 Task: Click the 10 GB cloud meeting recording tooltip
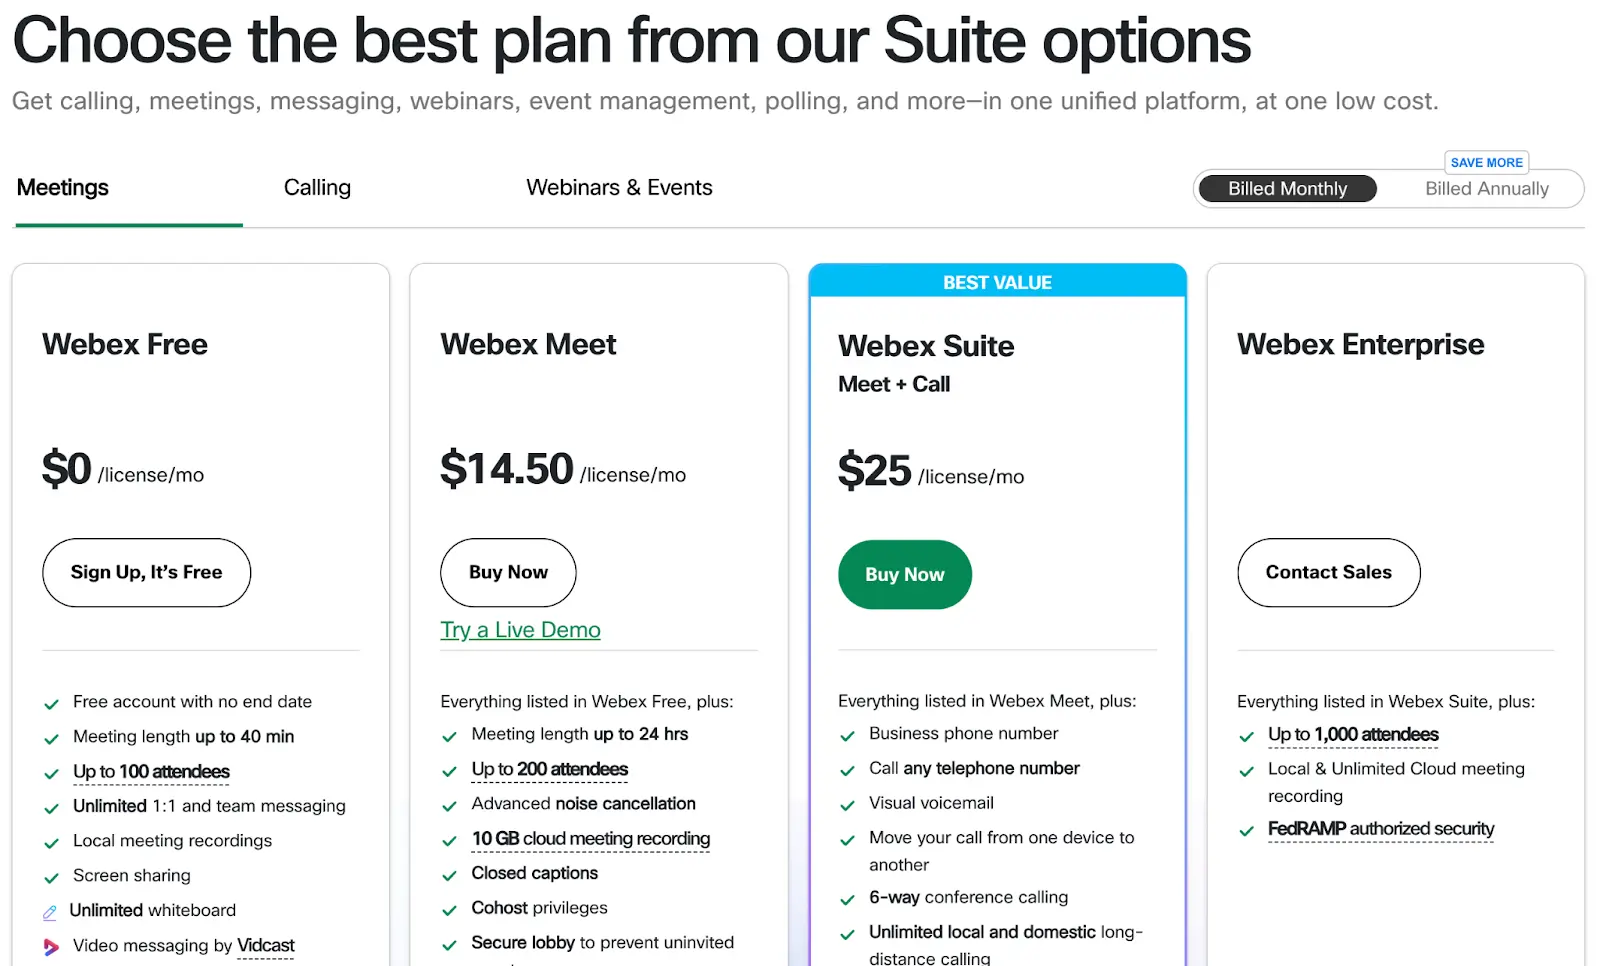pyautogui.click(x=590, y=839)
